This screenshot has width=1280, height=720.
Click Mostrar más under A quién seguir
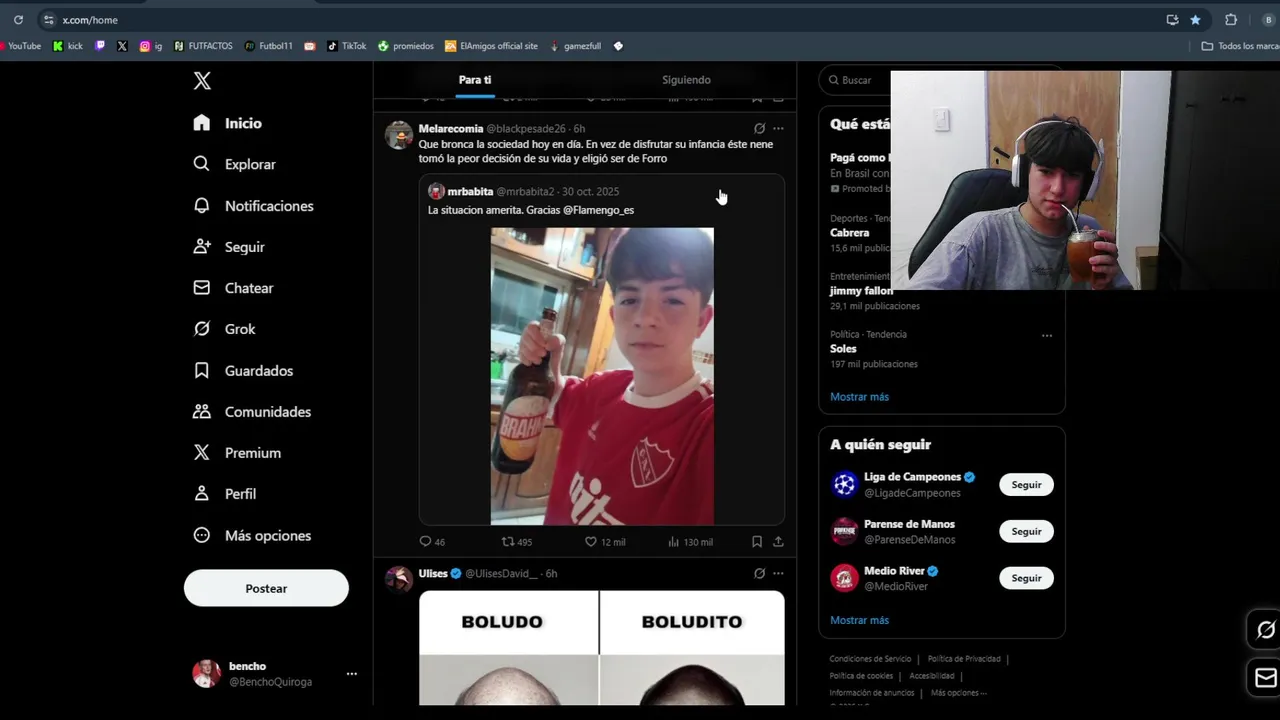click(859, 620)
